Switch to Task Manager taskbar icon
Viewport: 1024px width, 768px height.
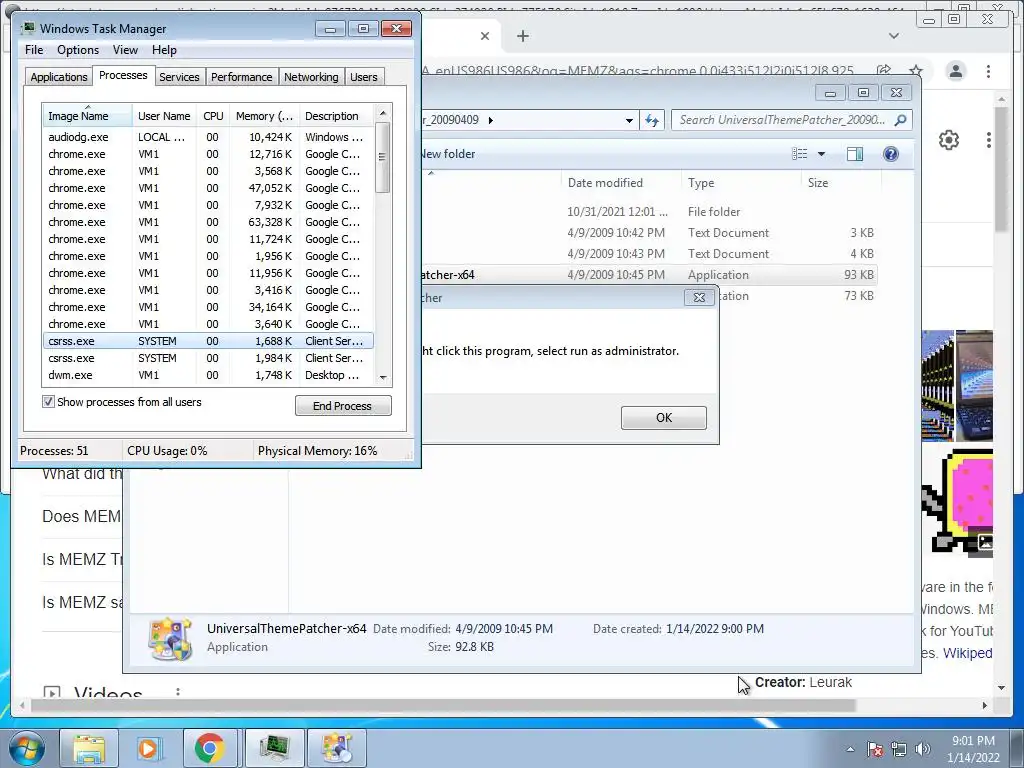(274, 748)
